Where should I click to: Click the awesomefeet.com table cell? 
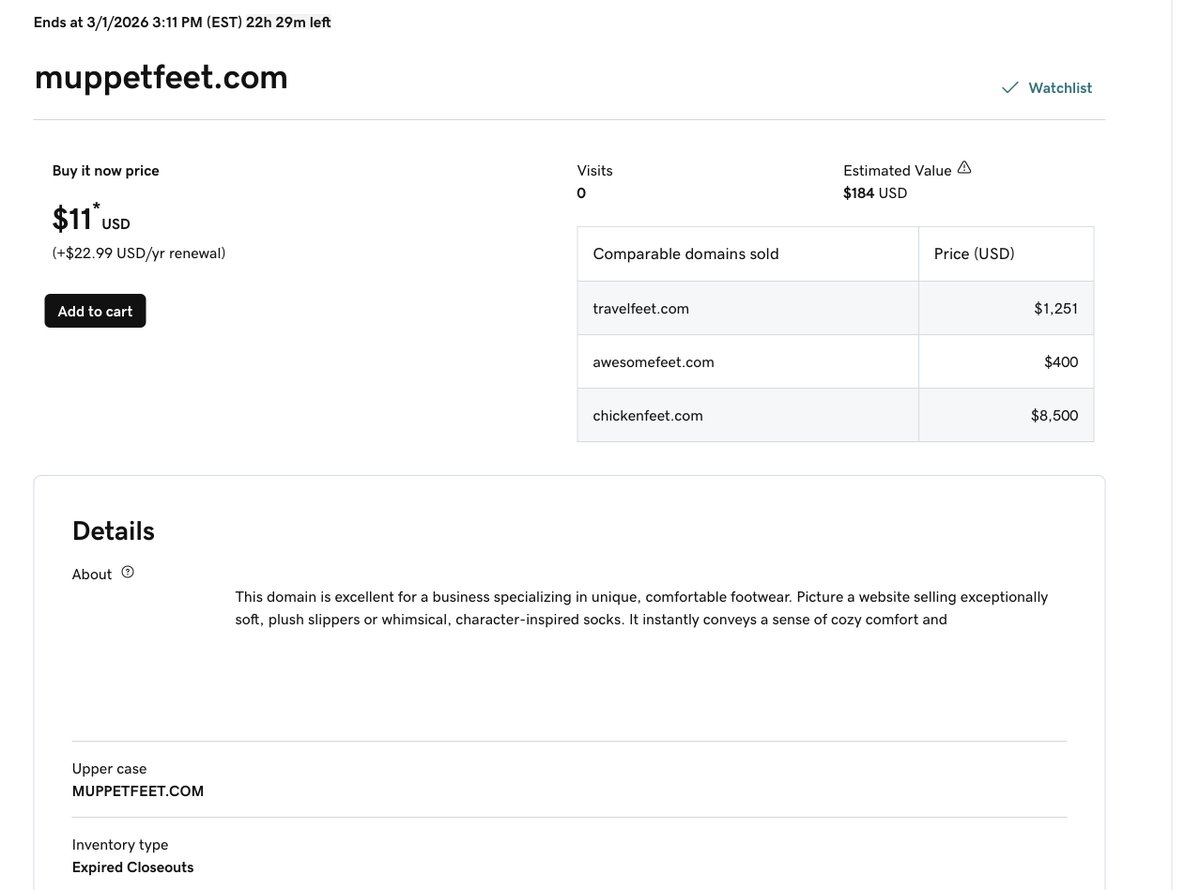pyautogui.click(x=748, y=362)
